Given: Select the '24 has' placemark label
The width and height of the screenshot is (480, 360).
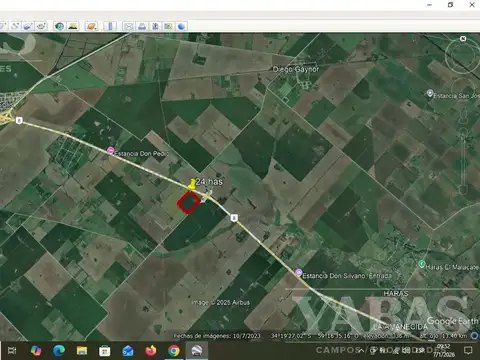Looking at the screenshot, I should coord(209,182).
